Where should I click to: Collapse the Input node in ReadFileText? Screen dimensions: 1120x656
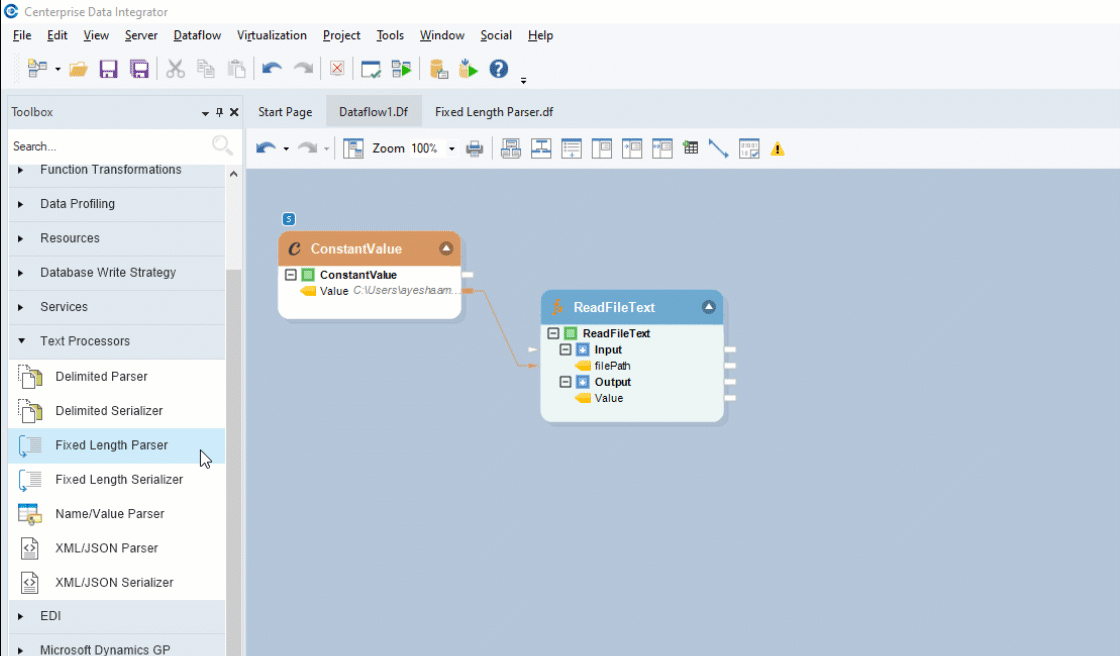(x=566, y=350)
